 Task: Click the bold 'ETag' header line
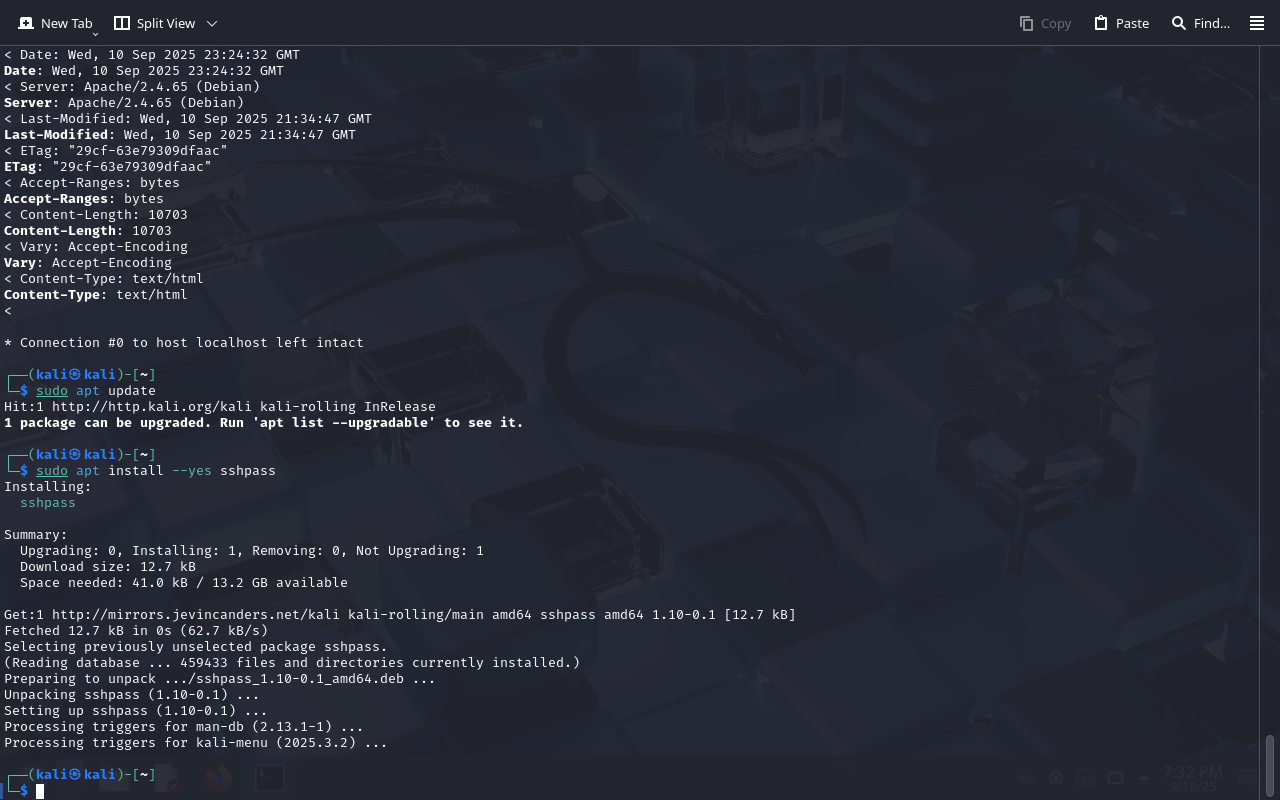click(108, 167)
